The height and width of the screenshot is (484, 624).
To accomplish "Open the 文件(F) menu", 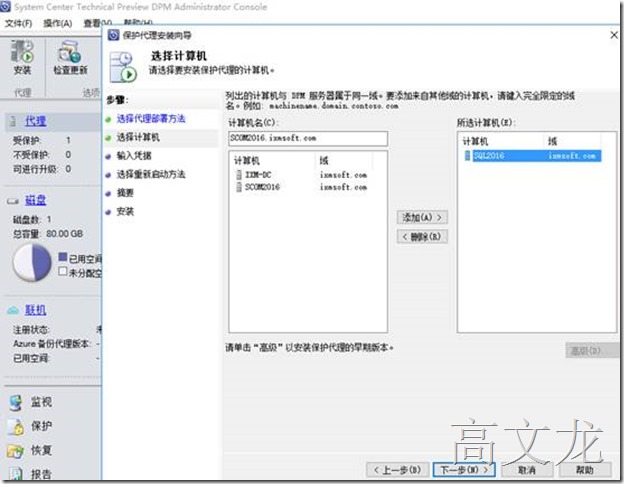I will 18,23.
